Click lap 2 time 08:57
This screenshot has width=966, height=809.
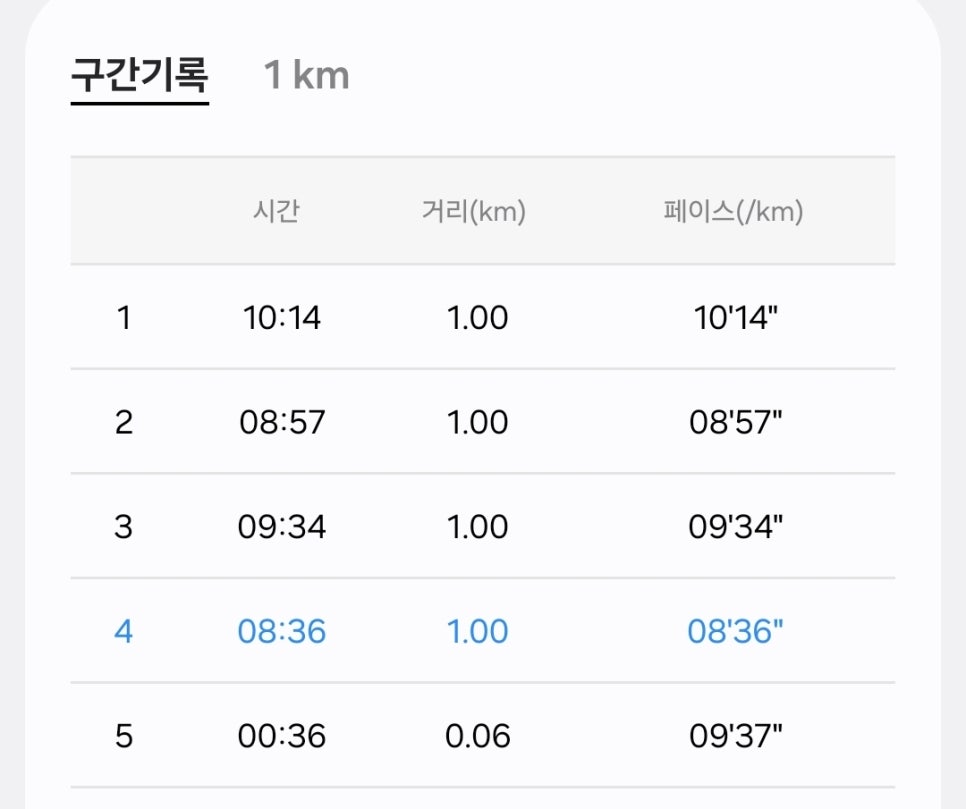coord(282,423)
